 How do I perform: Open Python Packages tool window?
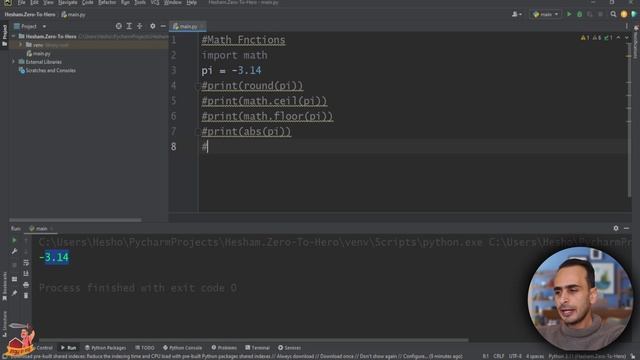(x=105, y=348)
